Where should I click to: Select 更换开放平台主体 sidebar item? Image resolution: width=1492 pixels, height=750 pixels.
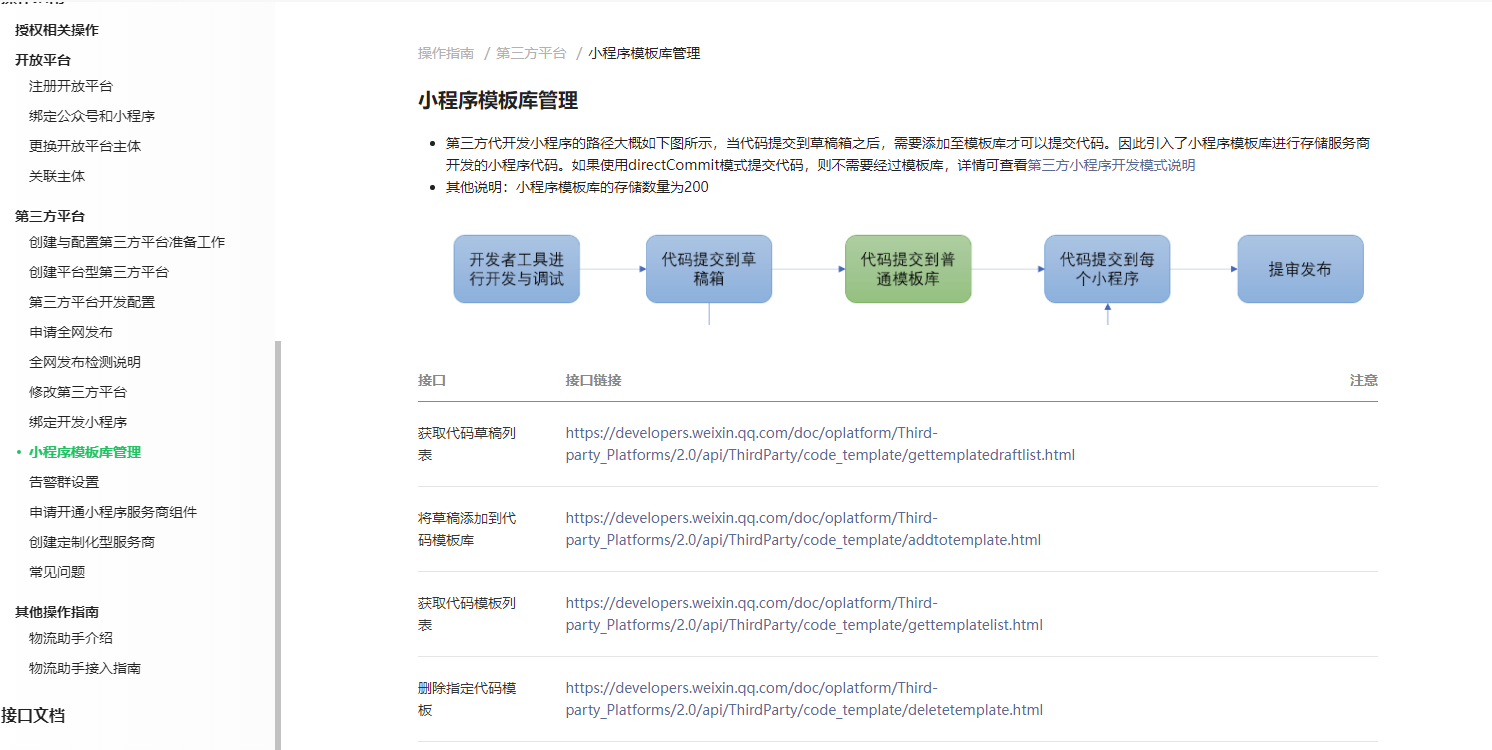click(85, 146)
